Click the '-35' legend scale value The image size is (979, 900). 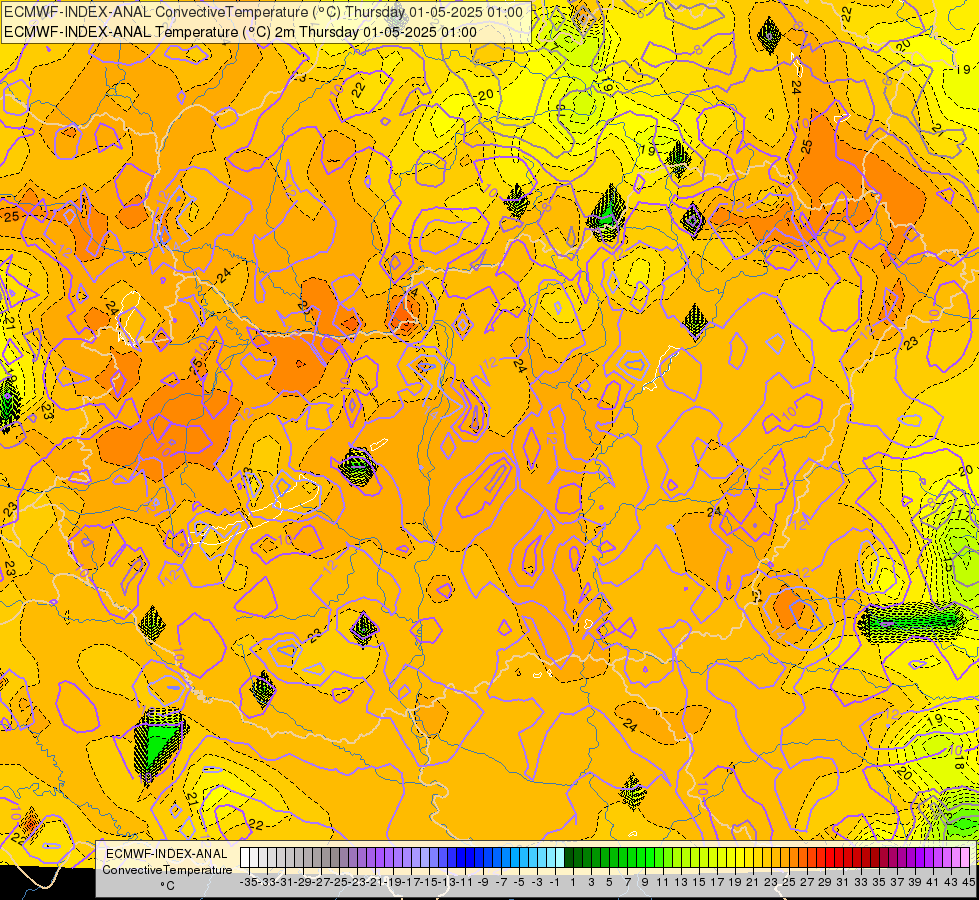tap(249, 883)
